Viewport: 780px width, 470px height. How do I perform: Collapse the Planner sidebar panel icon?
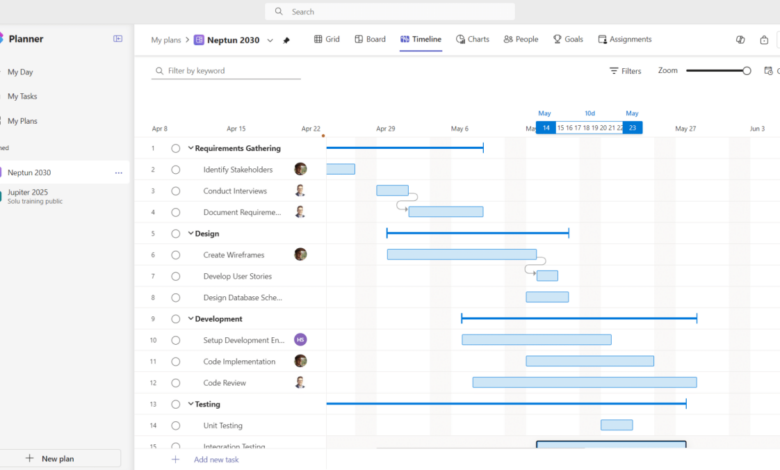[118, 39]
